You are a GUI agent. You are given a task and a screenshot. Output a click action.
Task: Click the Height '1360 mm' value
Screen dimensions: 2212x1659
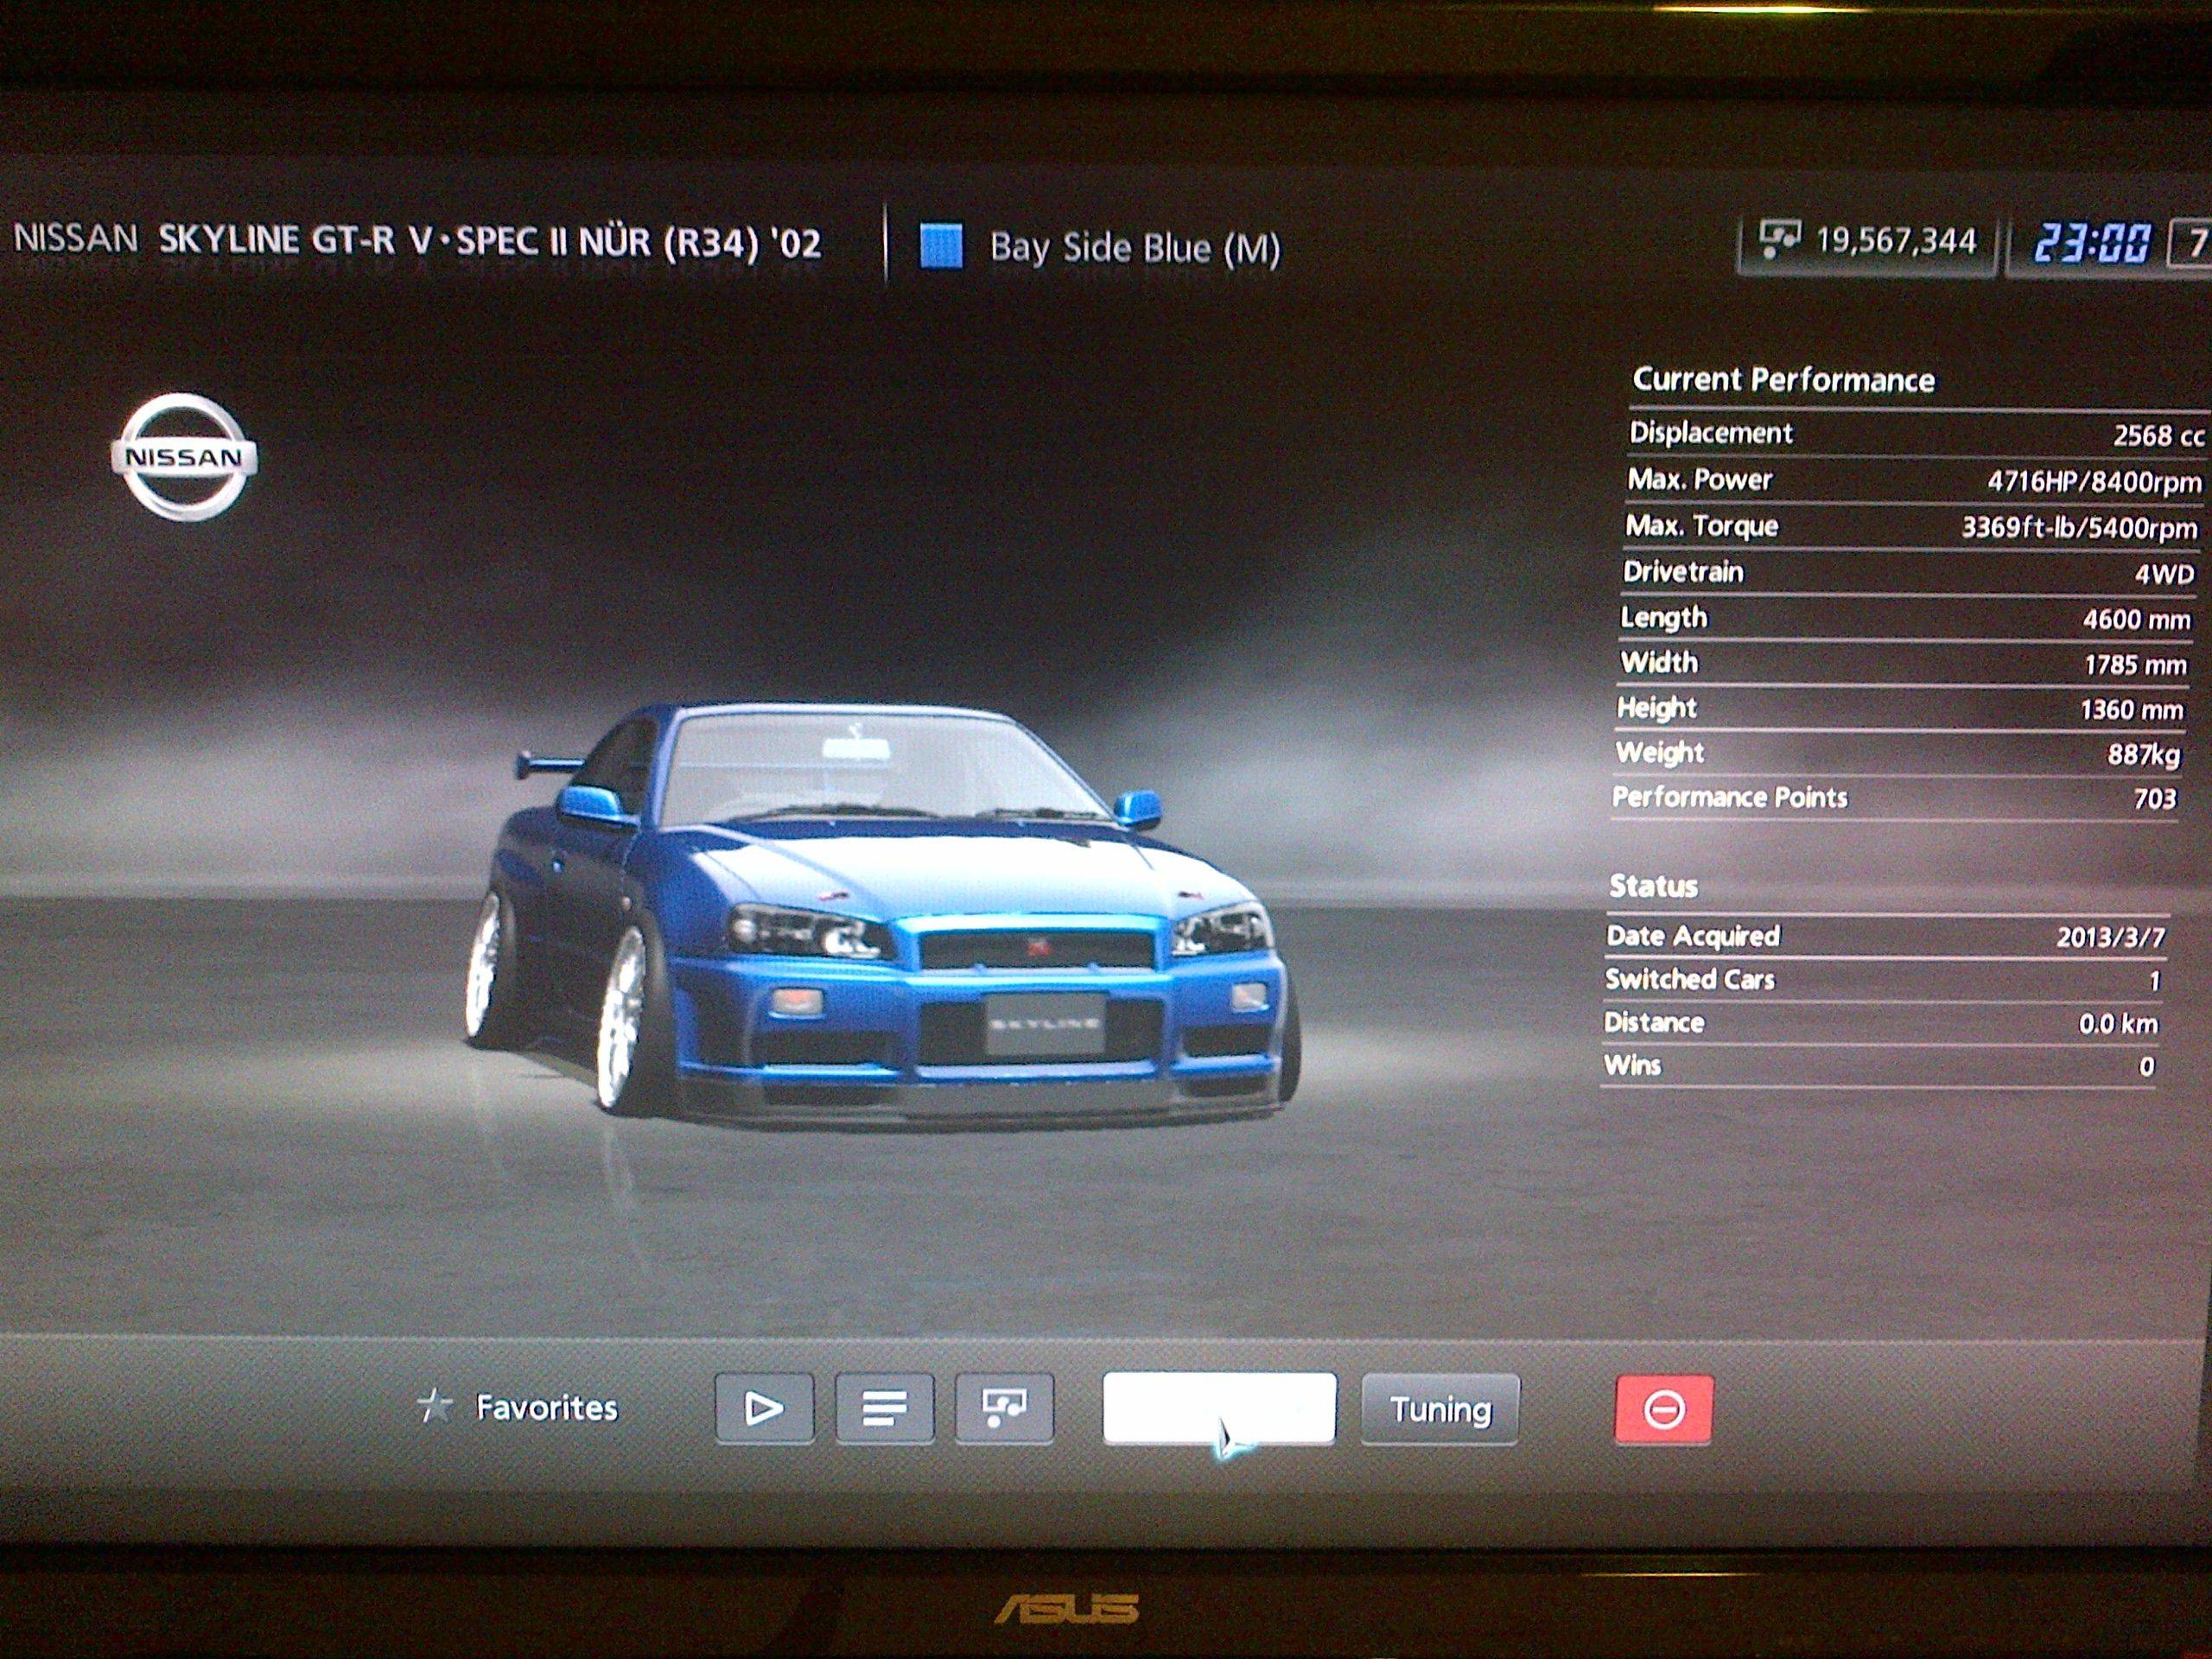point(2131,710)
